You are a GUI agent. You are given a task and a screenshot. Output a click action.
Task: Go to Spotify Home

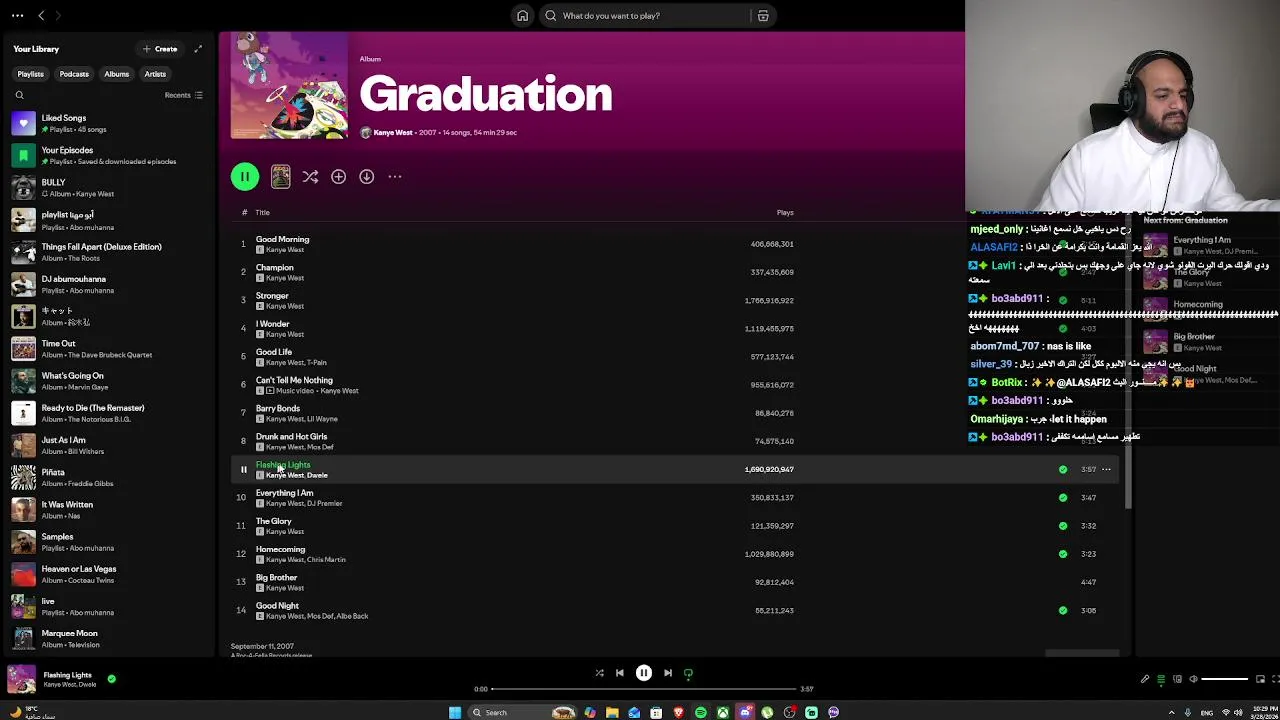pos(522,16)
